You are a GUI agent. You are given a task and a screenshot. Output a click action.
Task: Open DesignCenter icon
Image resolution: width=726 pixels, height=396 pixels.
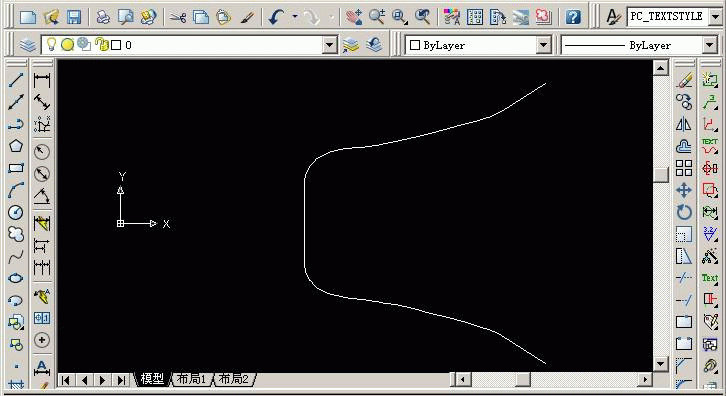pyautogui.click(x=475, y=17)
